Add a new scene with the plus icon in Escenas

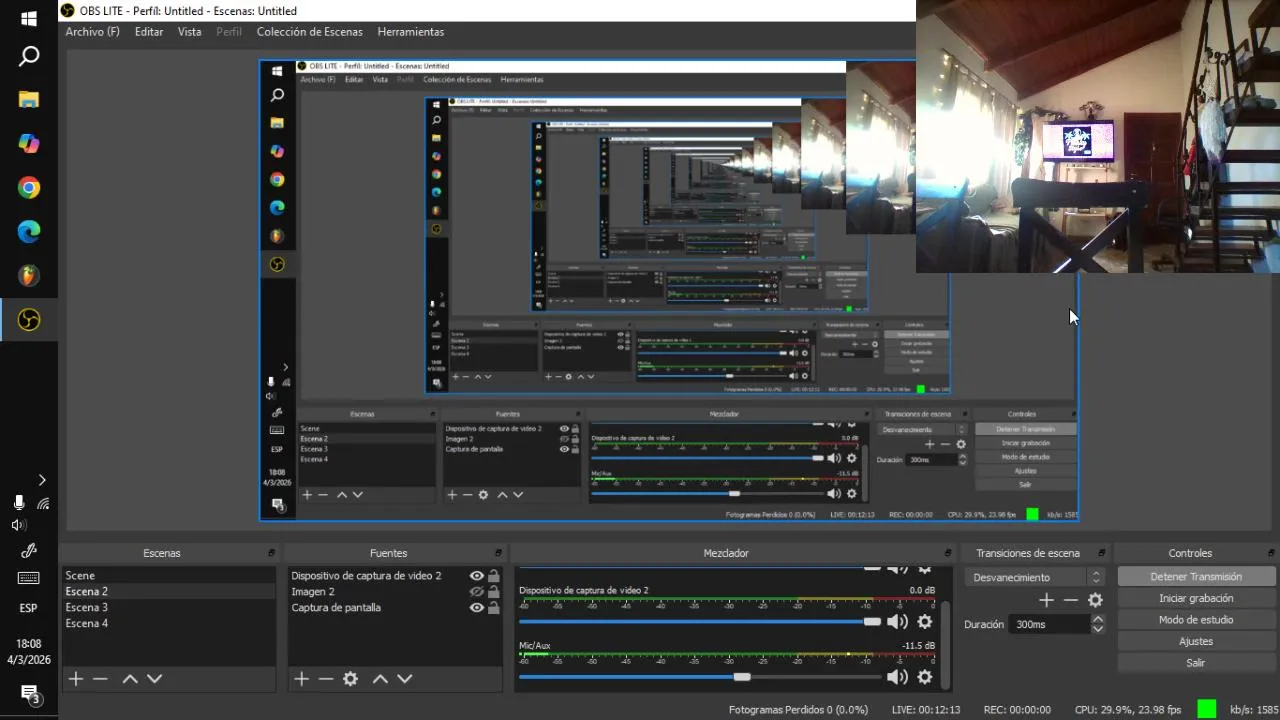point(76,679)
